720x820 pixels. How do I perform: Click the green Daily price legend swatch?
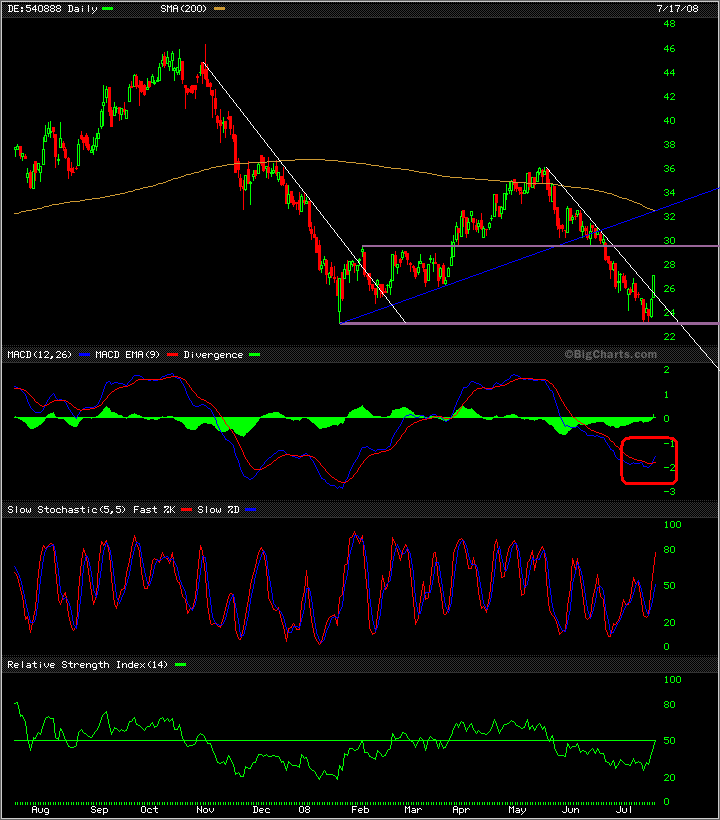coord(108,8)
